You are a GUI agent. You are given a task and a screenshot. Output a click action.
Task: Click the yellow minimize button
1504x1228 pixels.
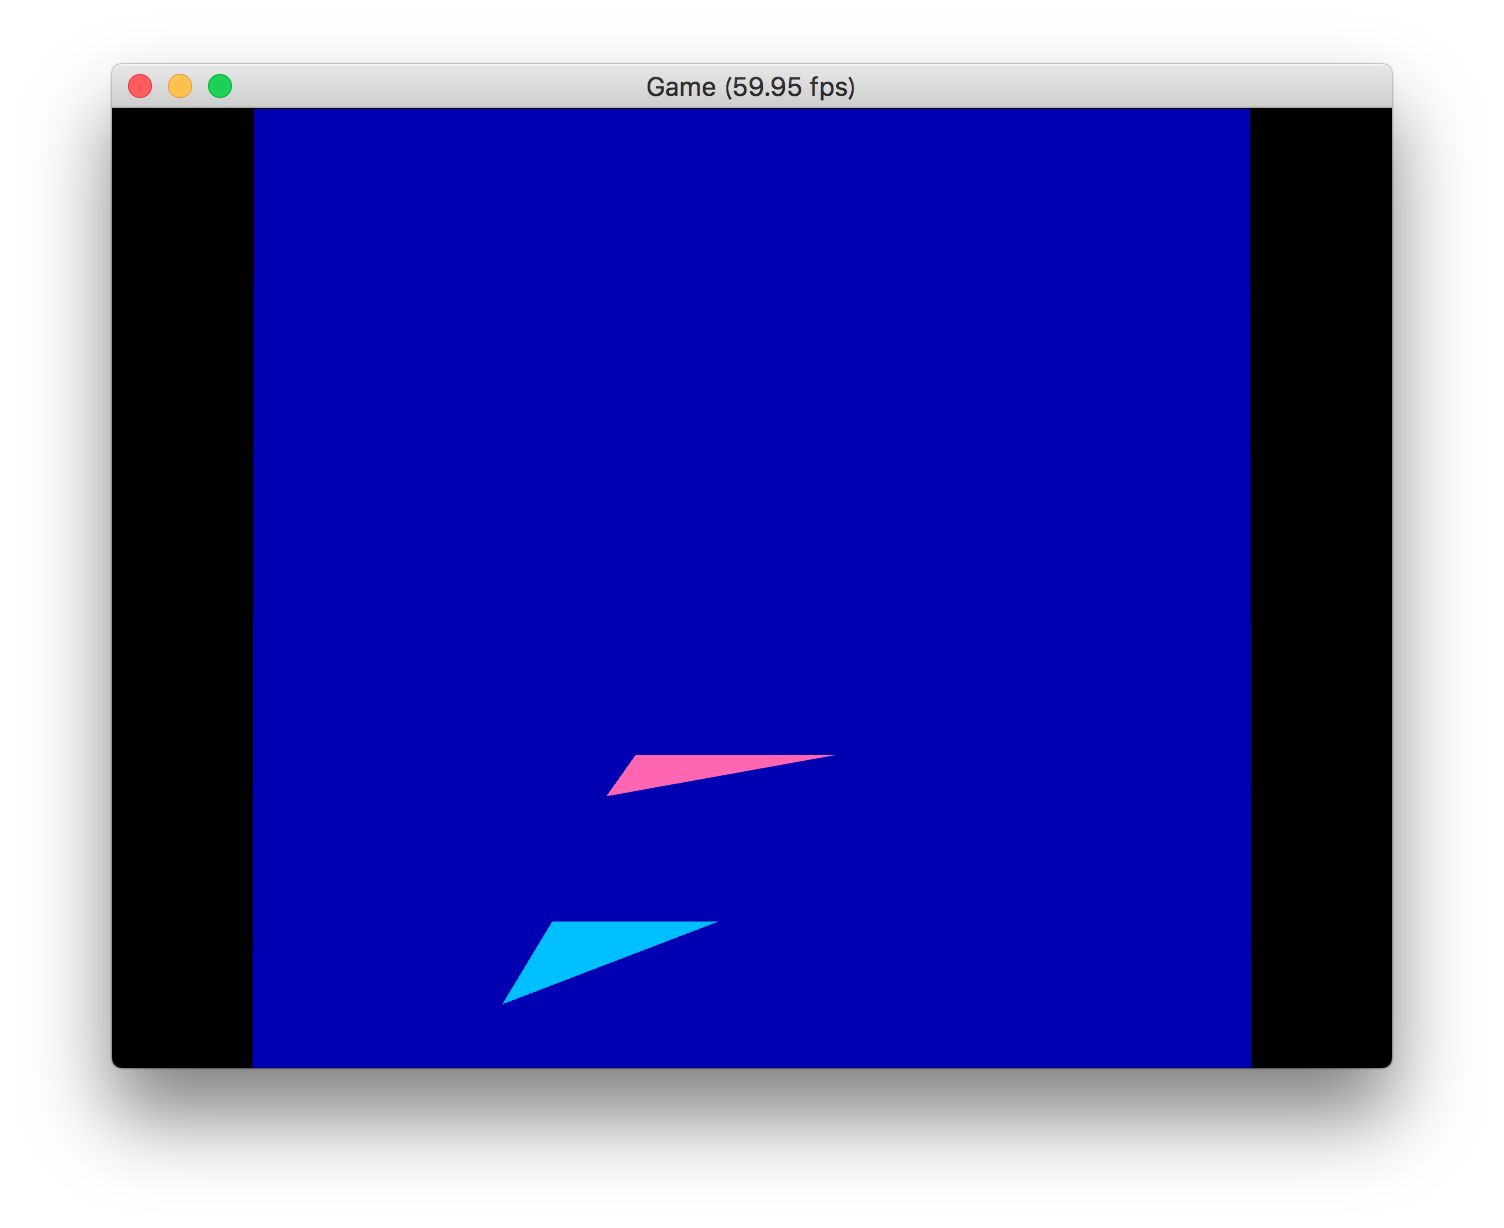[179, 86]
